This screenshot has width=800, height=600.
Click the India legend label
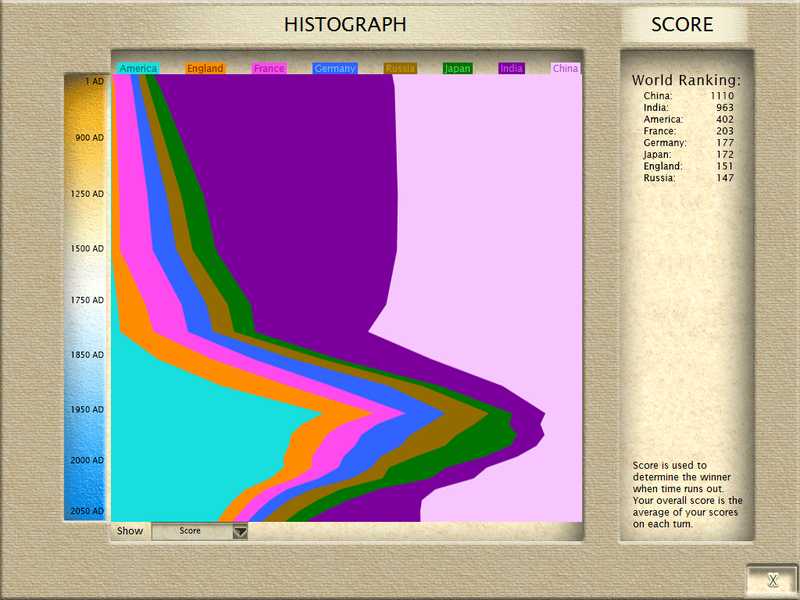[511, 68]
